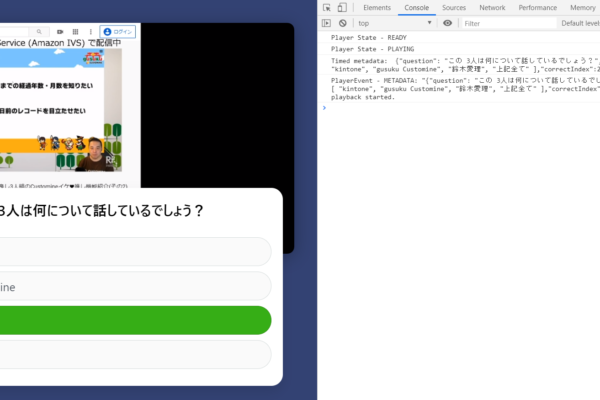Switch to the Sources tab
Image resolution: width=600 pixels, height=400 pixels.
pos(454,8)
